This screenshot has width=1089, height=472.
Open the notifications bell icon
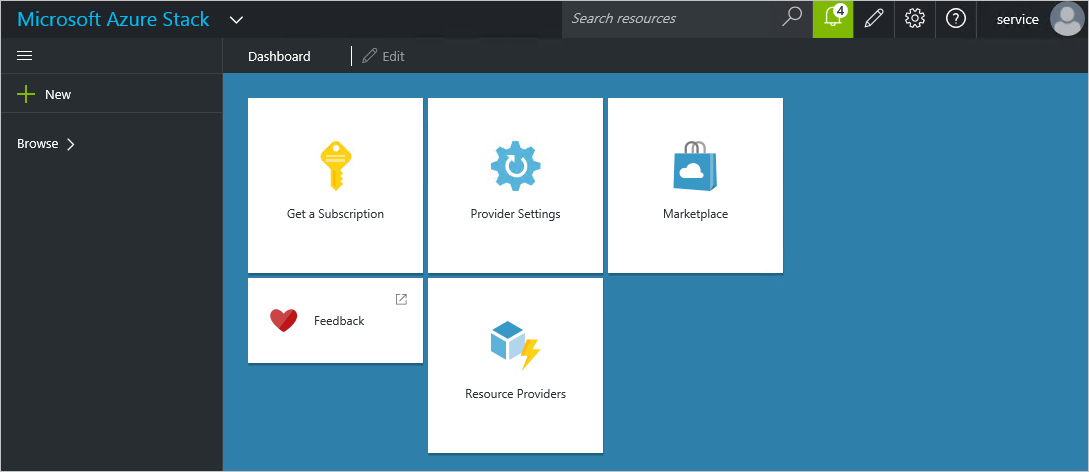pos(833,19)
